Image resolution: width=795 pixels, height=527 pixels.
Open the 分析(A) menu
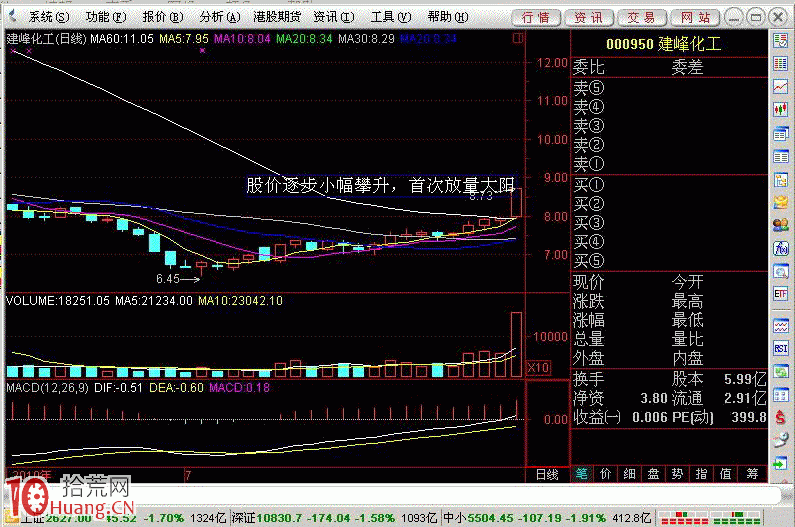pyautogui.click(x=220, y=17)
